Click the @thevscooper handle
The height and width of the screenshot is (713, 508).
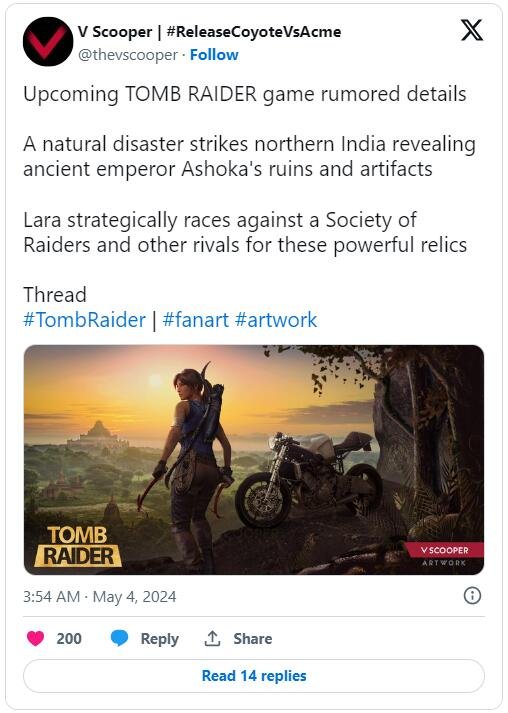(127, 55)
